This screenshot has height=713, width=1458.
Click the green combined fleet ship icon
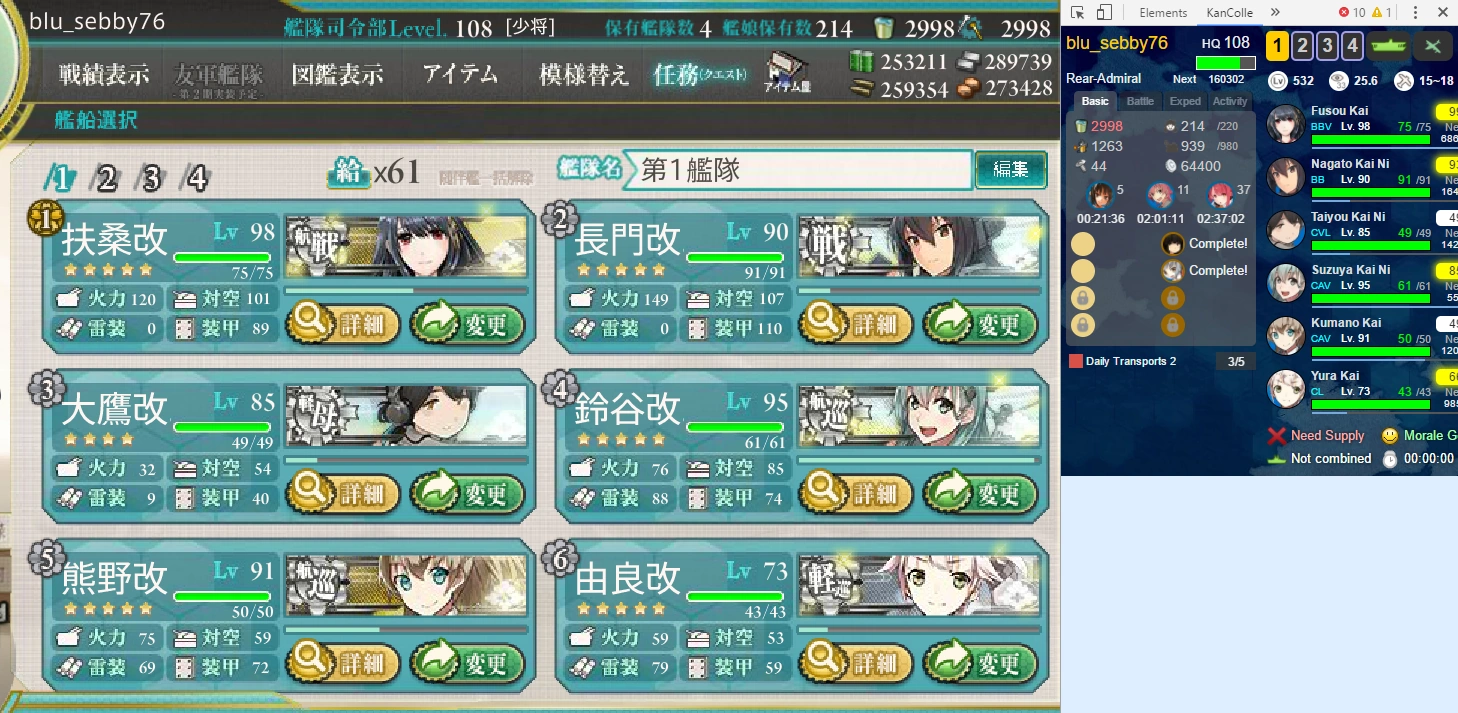point(1388,46)
